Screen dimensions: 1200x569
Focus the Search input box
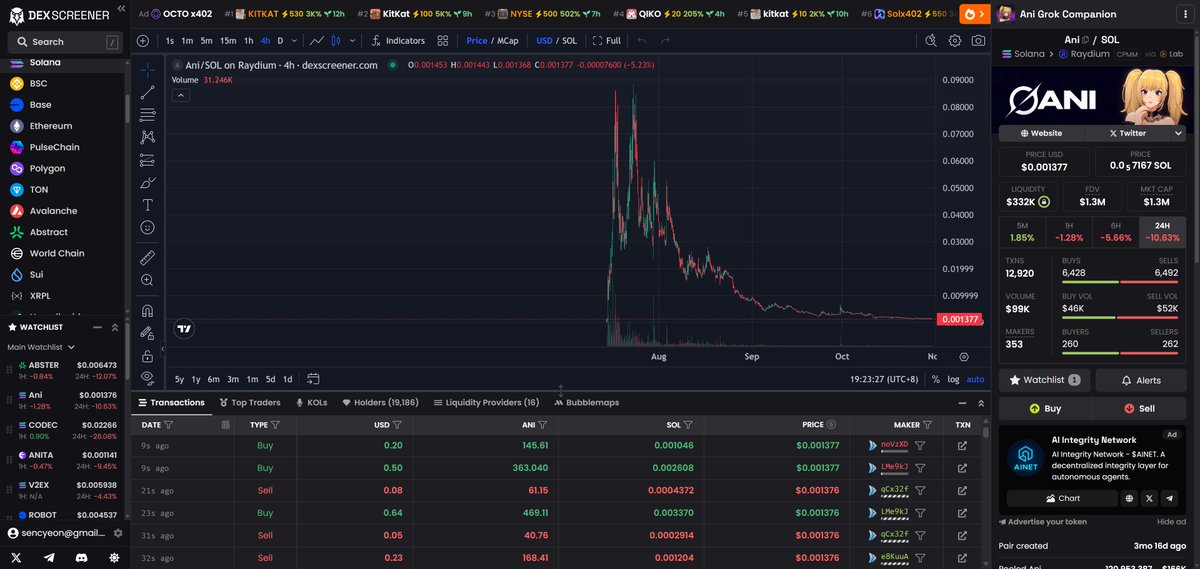tap(64, 42)
